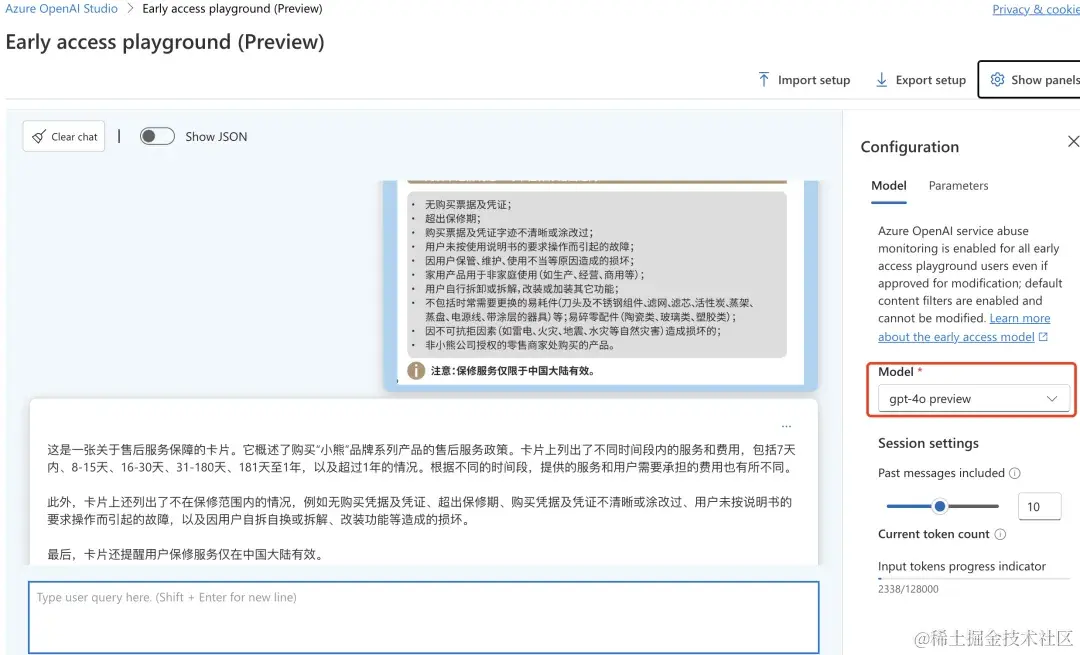Open the ellipsis menu on the assistant reply
Screen dimensions: 1080x655
[786, 423]
